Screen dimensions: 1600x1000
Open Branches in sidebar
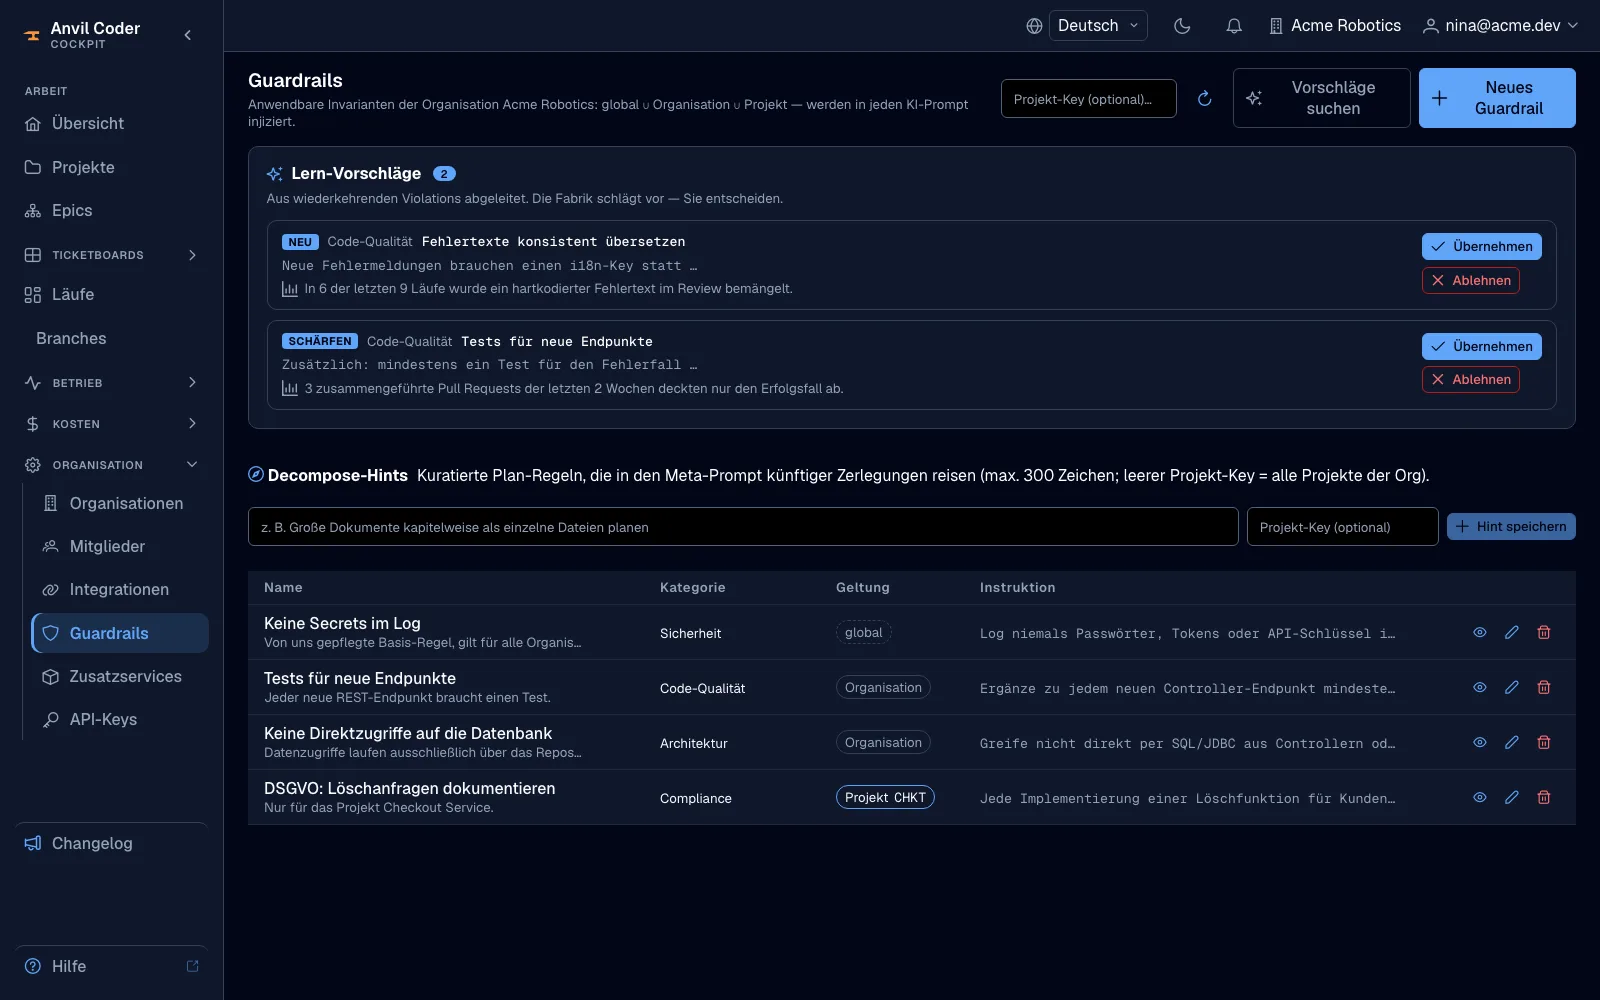point(111,338)
